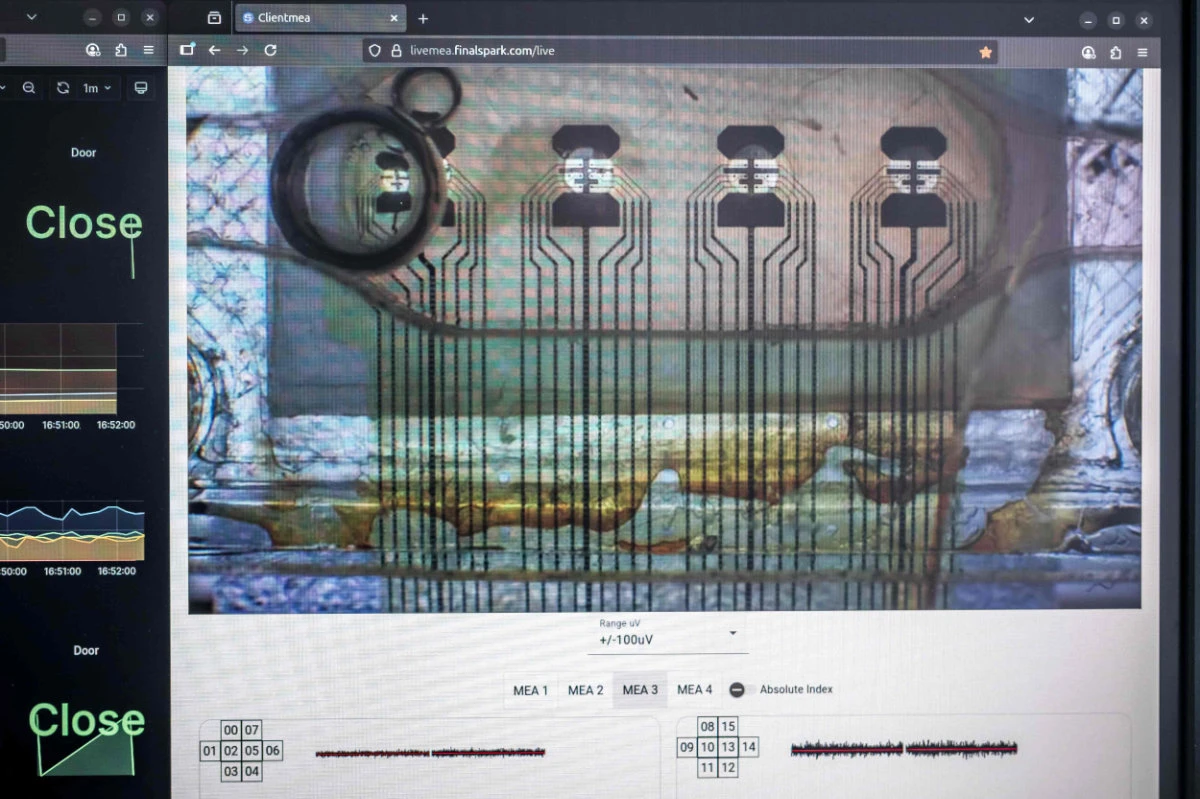Select electrode cell 14
1200x799 pixels.
coord(750,747)
